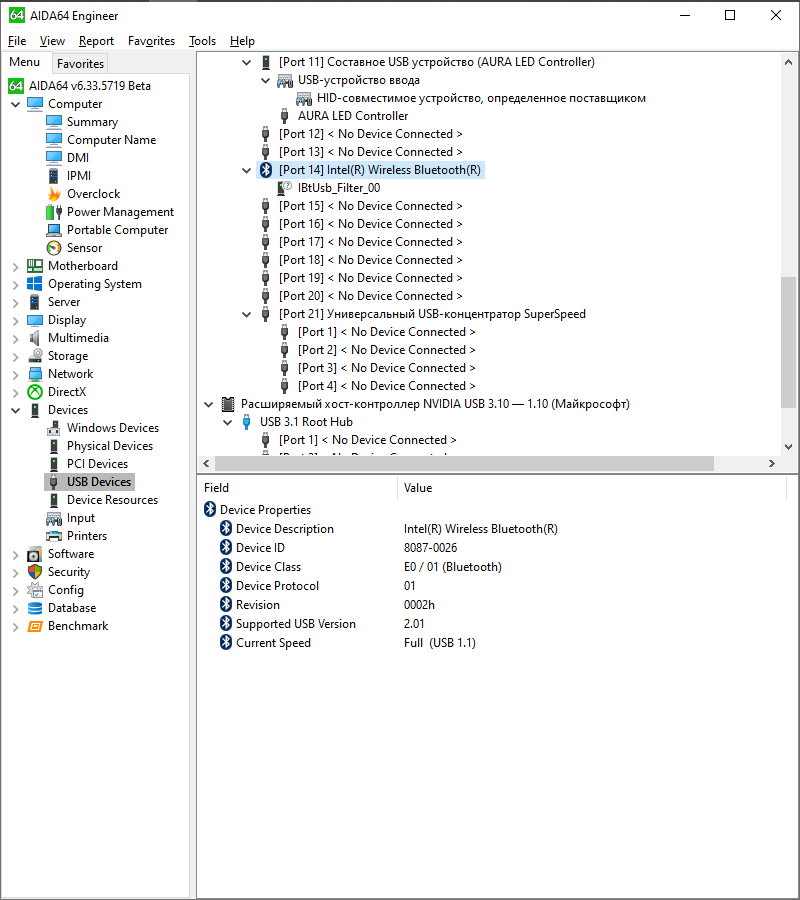This screenshot has width=800, height=900.
Task: Click the Power Management battery icon
Action: (x=54, y=212)
